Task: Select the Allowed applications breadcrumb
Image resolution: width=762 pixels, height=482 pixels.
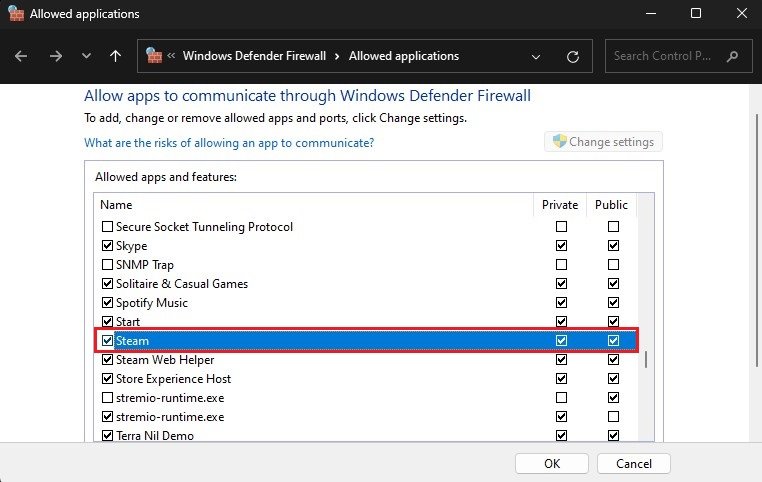Action: pos(404,56)
